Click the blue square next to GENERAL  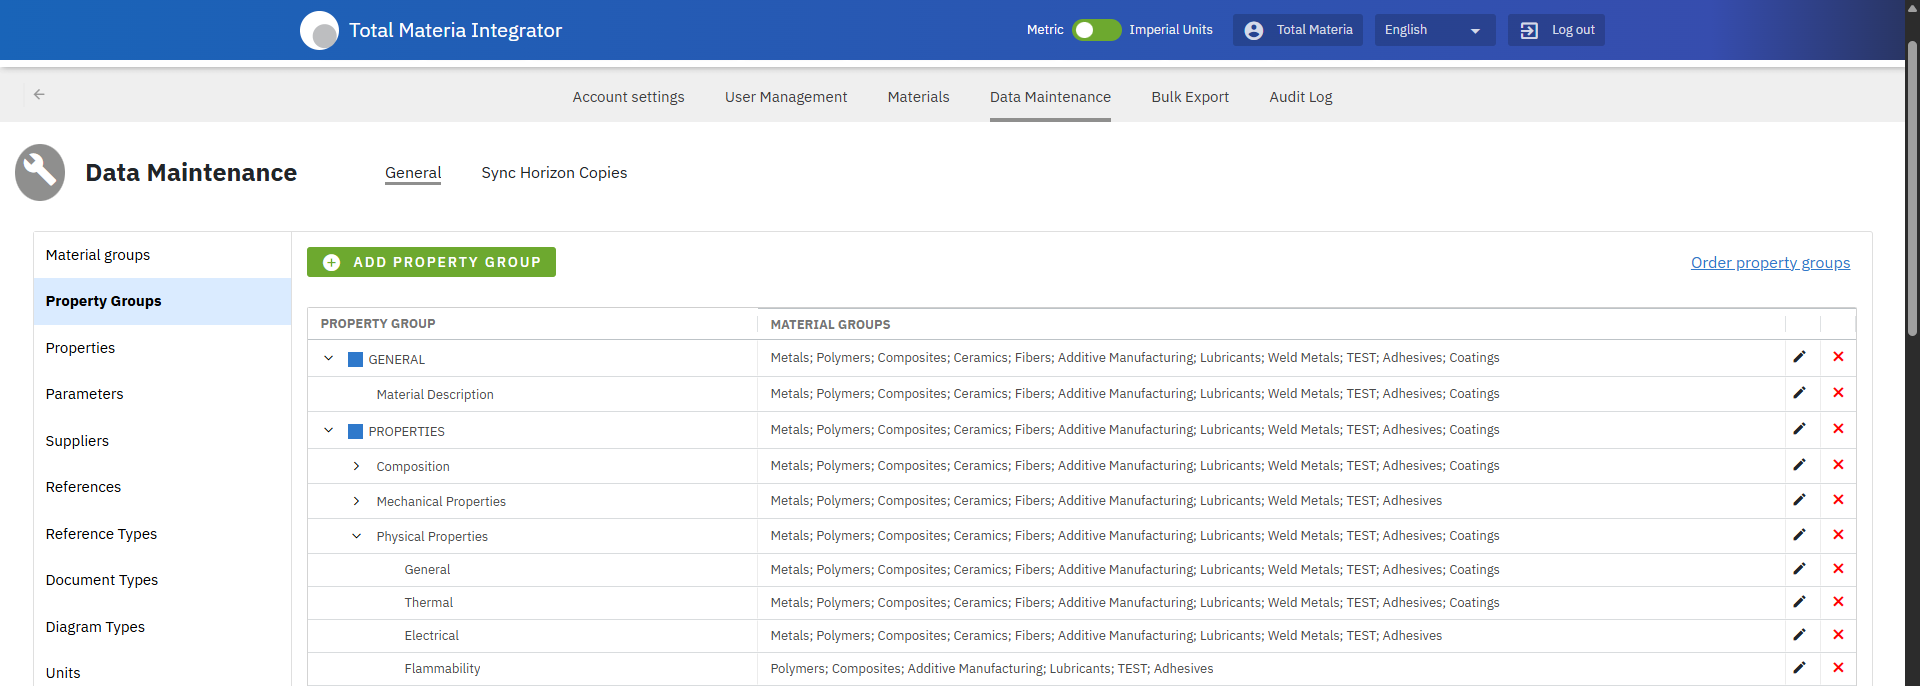355,360
